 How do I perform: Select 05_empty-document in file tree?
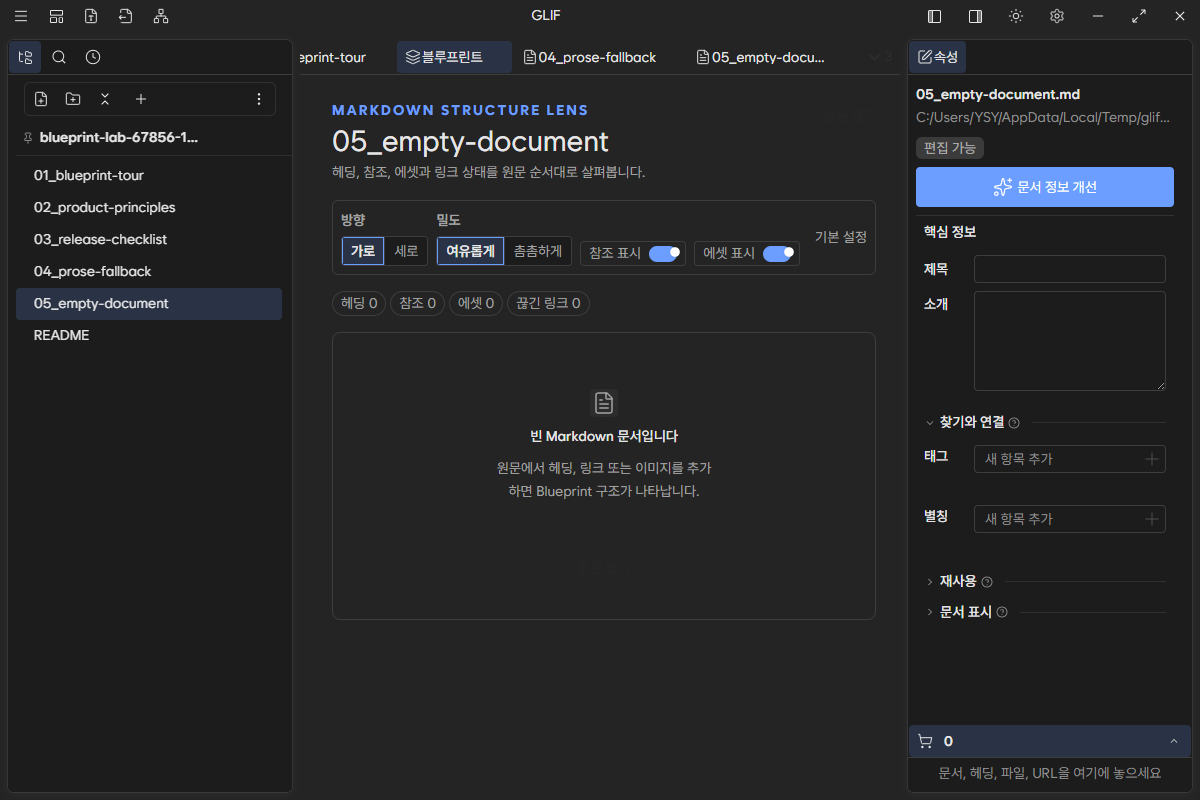click(x=149, y=303)
